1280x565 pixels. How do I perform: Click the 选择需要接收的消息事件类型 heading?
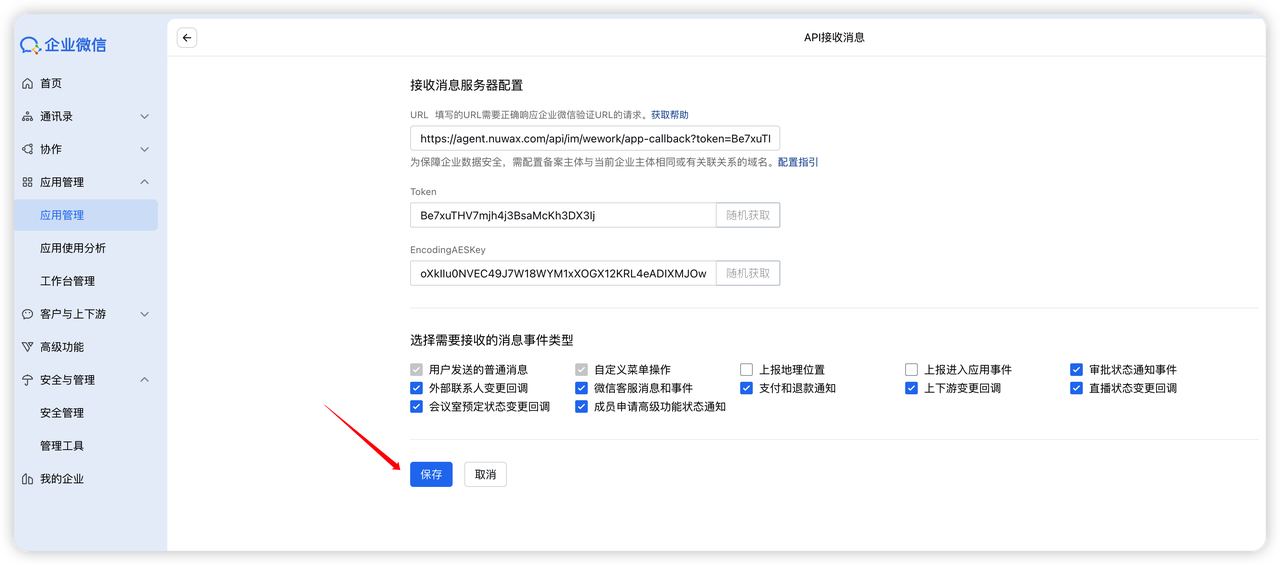point(492,341)
